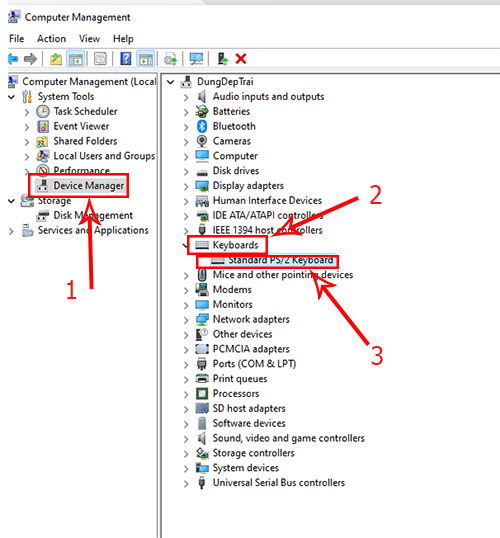Select Storage controllers entry
Image resolution: width=500 pixels, height=538 pixels.
[x=253, y=453]
